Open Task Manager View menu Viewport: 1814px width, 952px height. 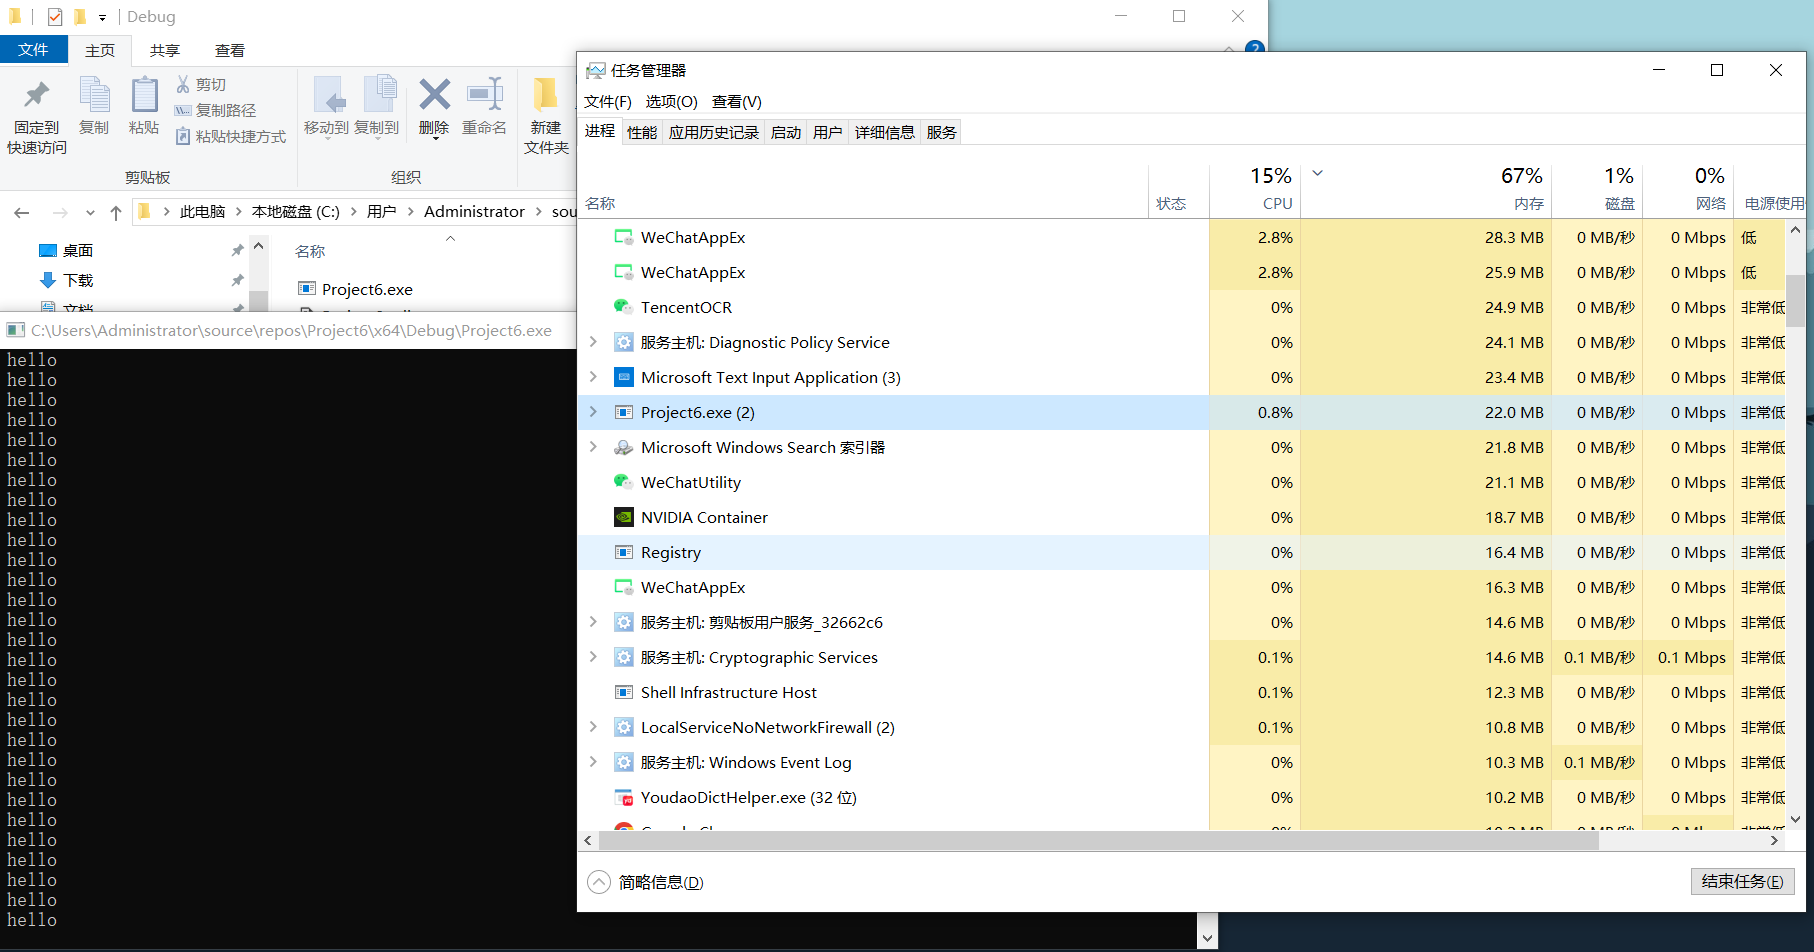click(737, 102)
